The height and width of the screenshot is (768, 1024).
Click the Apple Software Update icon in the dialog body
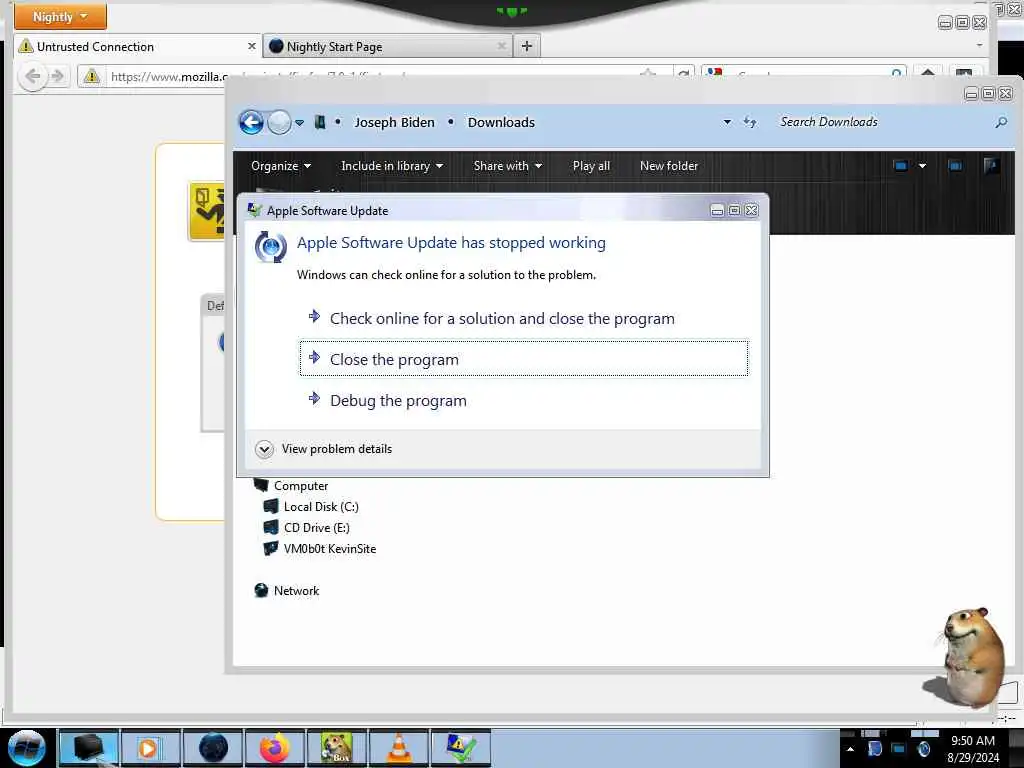pyautogui.click(x=270, y=247)
